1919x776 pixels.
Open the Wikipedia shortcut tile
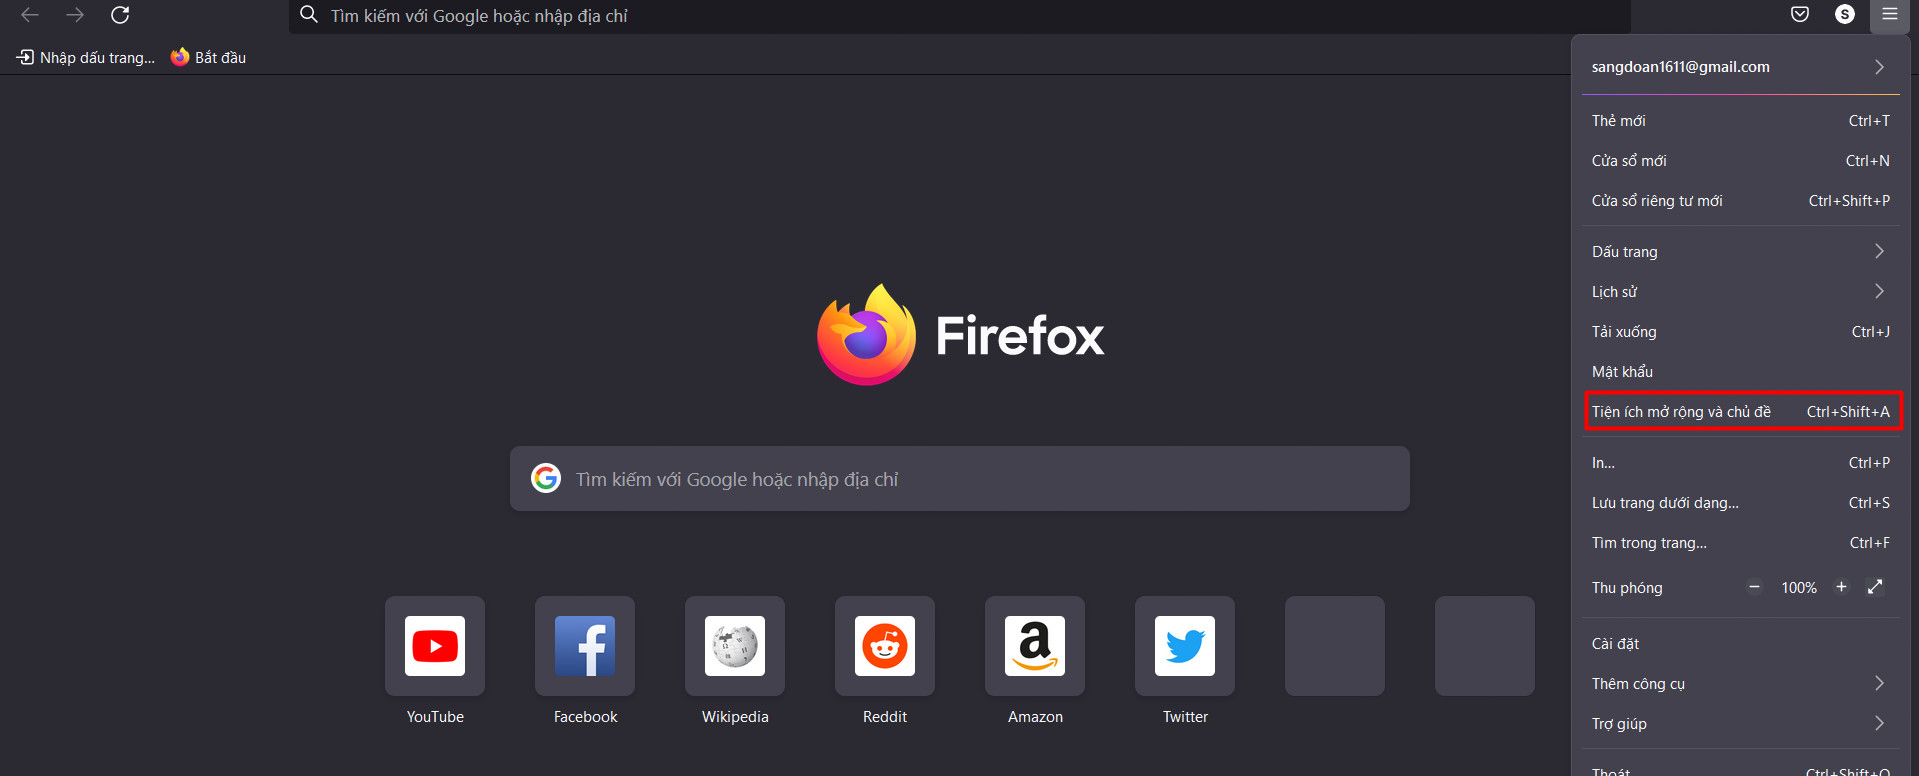pos(735,646)
